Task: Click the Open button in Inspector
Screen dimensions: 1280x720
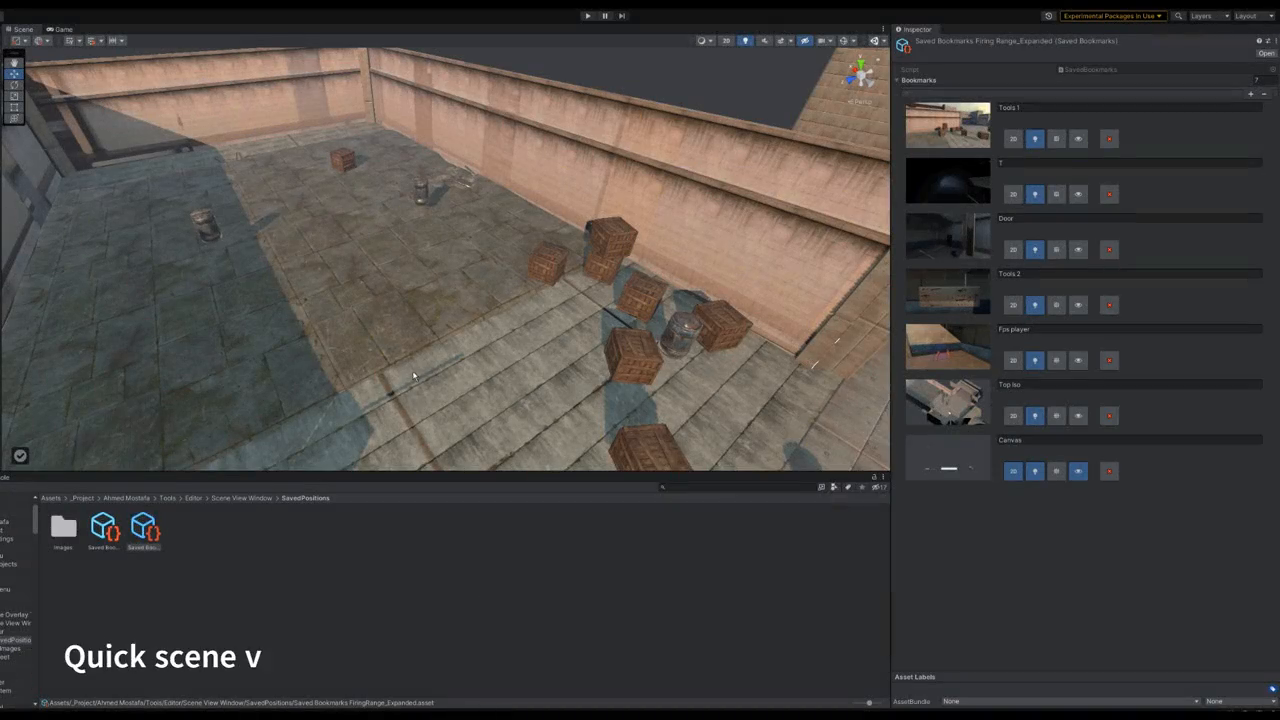Action: [1266, 53]
